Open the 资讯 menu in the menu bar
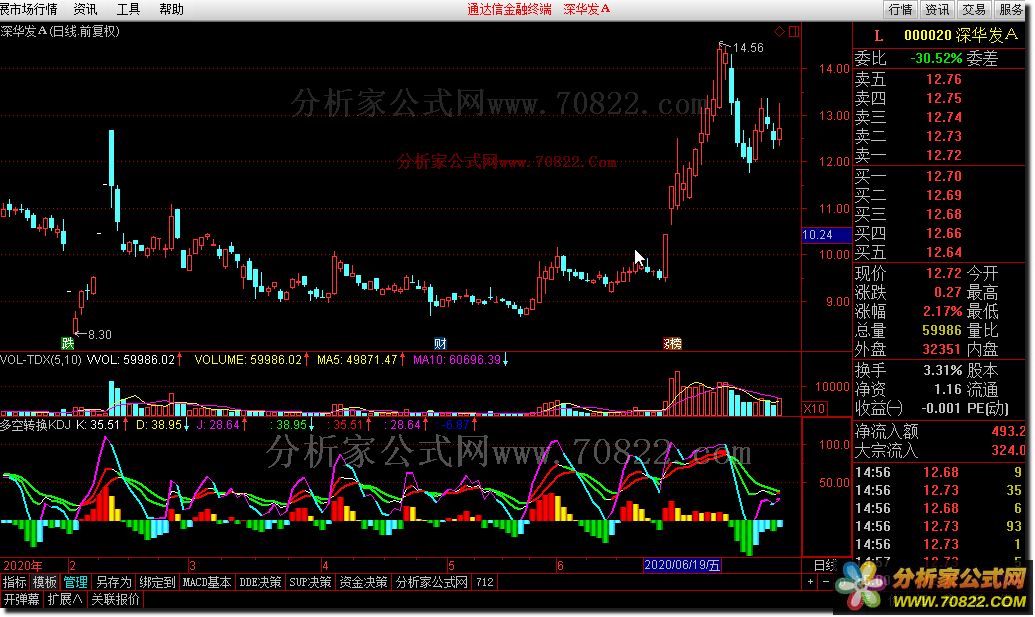 [x=85, y=9]
